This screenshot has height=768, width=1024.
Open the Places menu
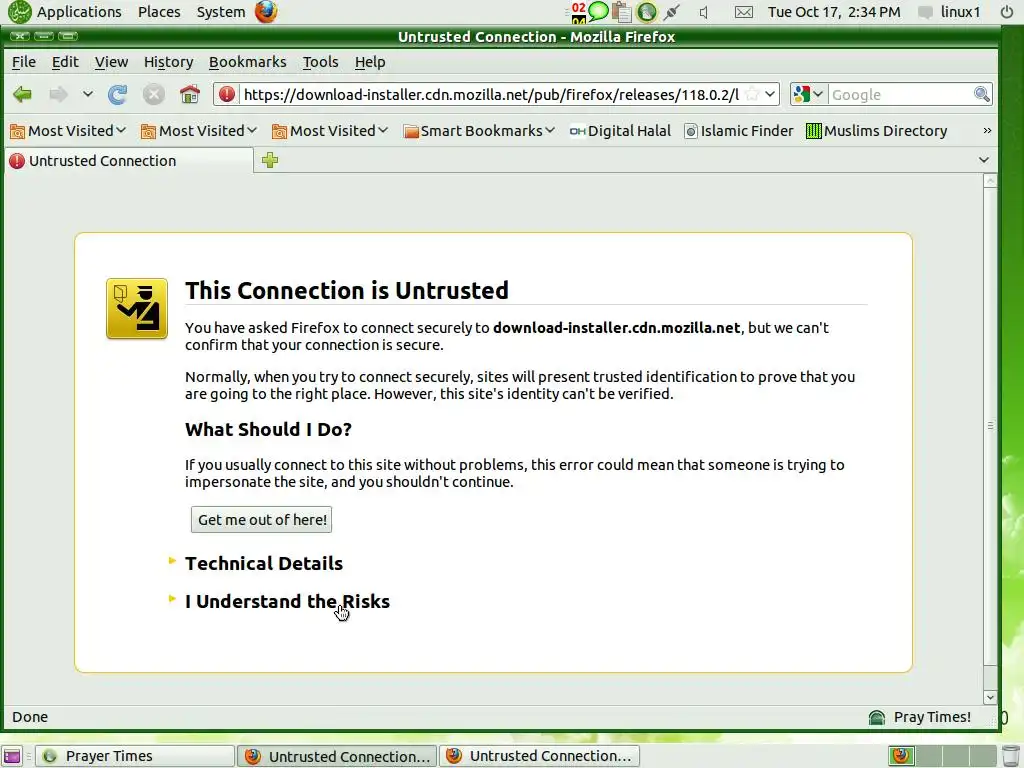[x=159, y=12]
